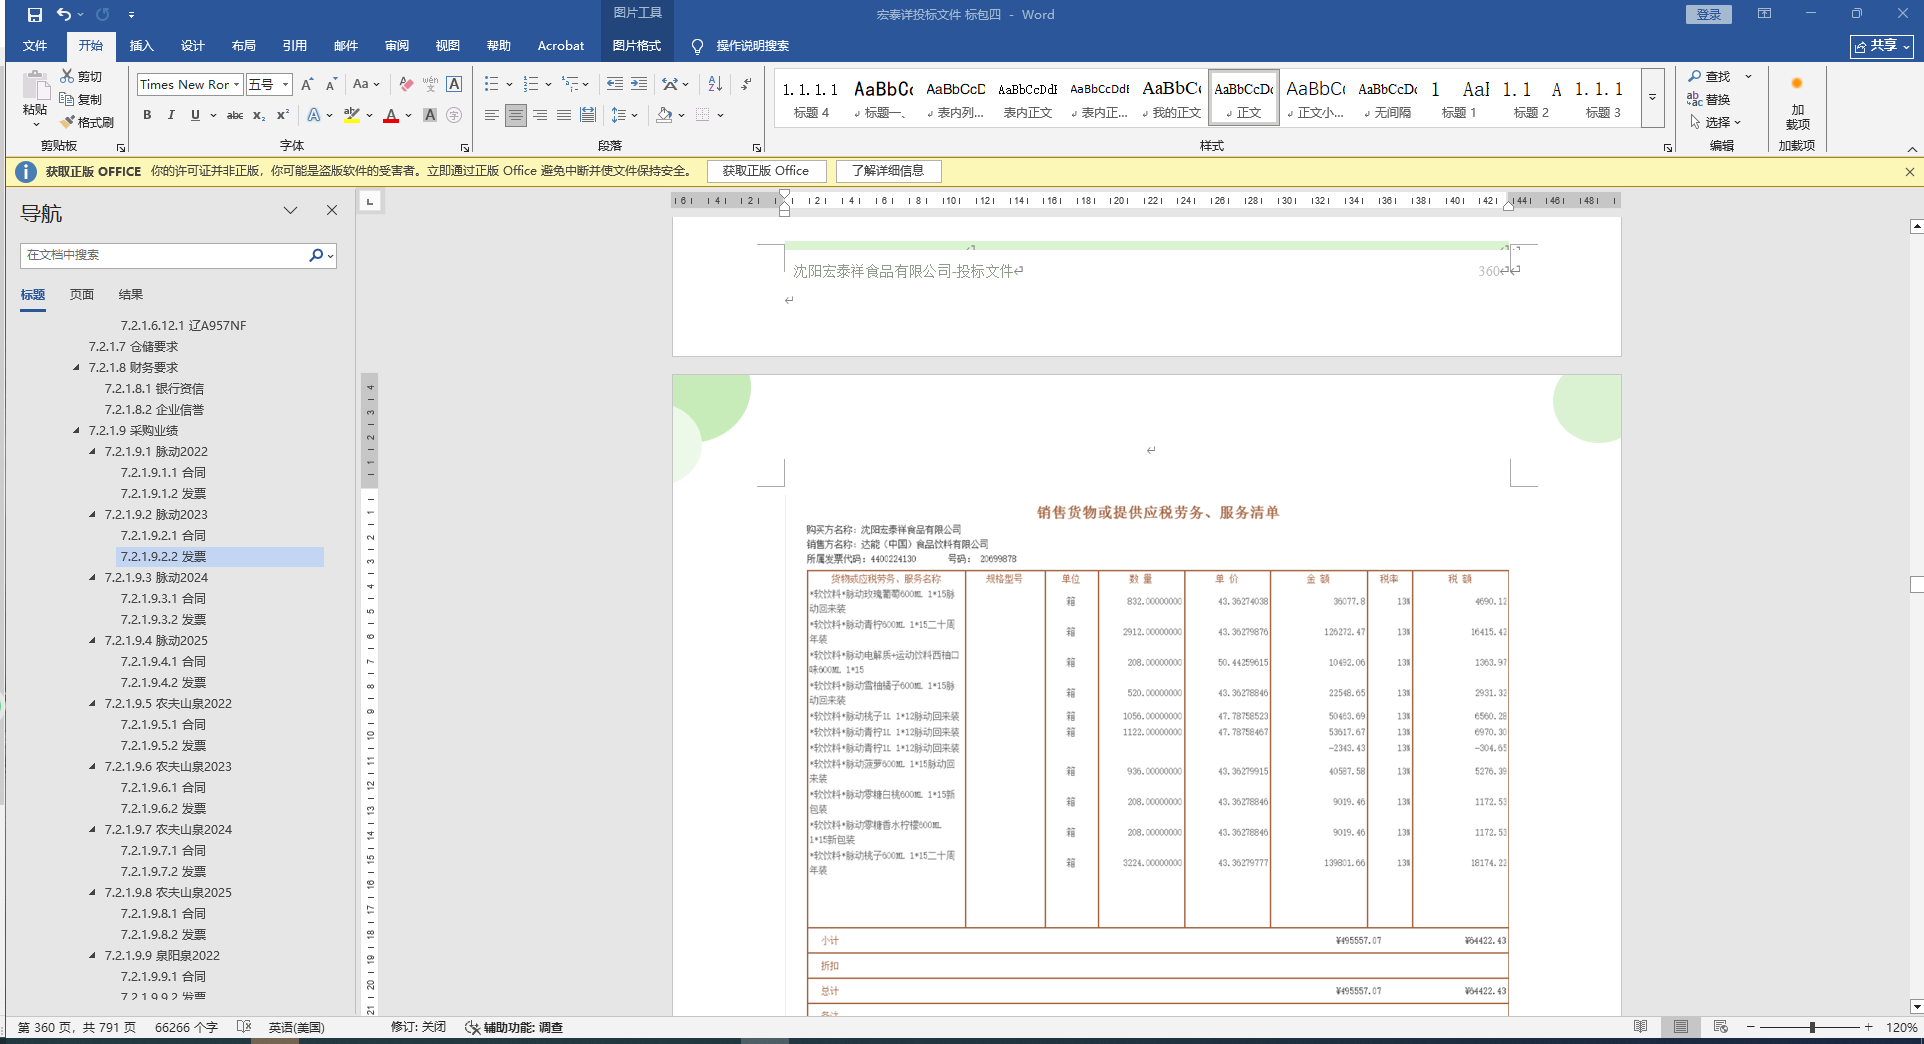Adjust the zoom slider in status bar

(x=1812, y=1027)
